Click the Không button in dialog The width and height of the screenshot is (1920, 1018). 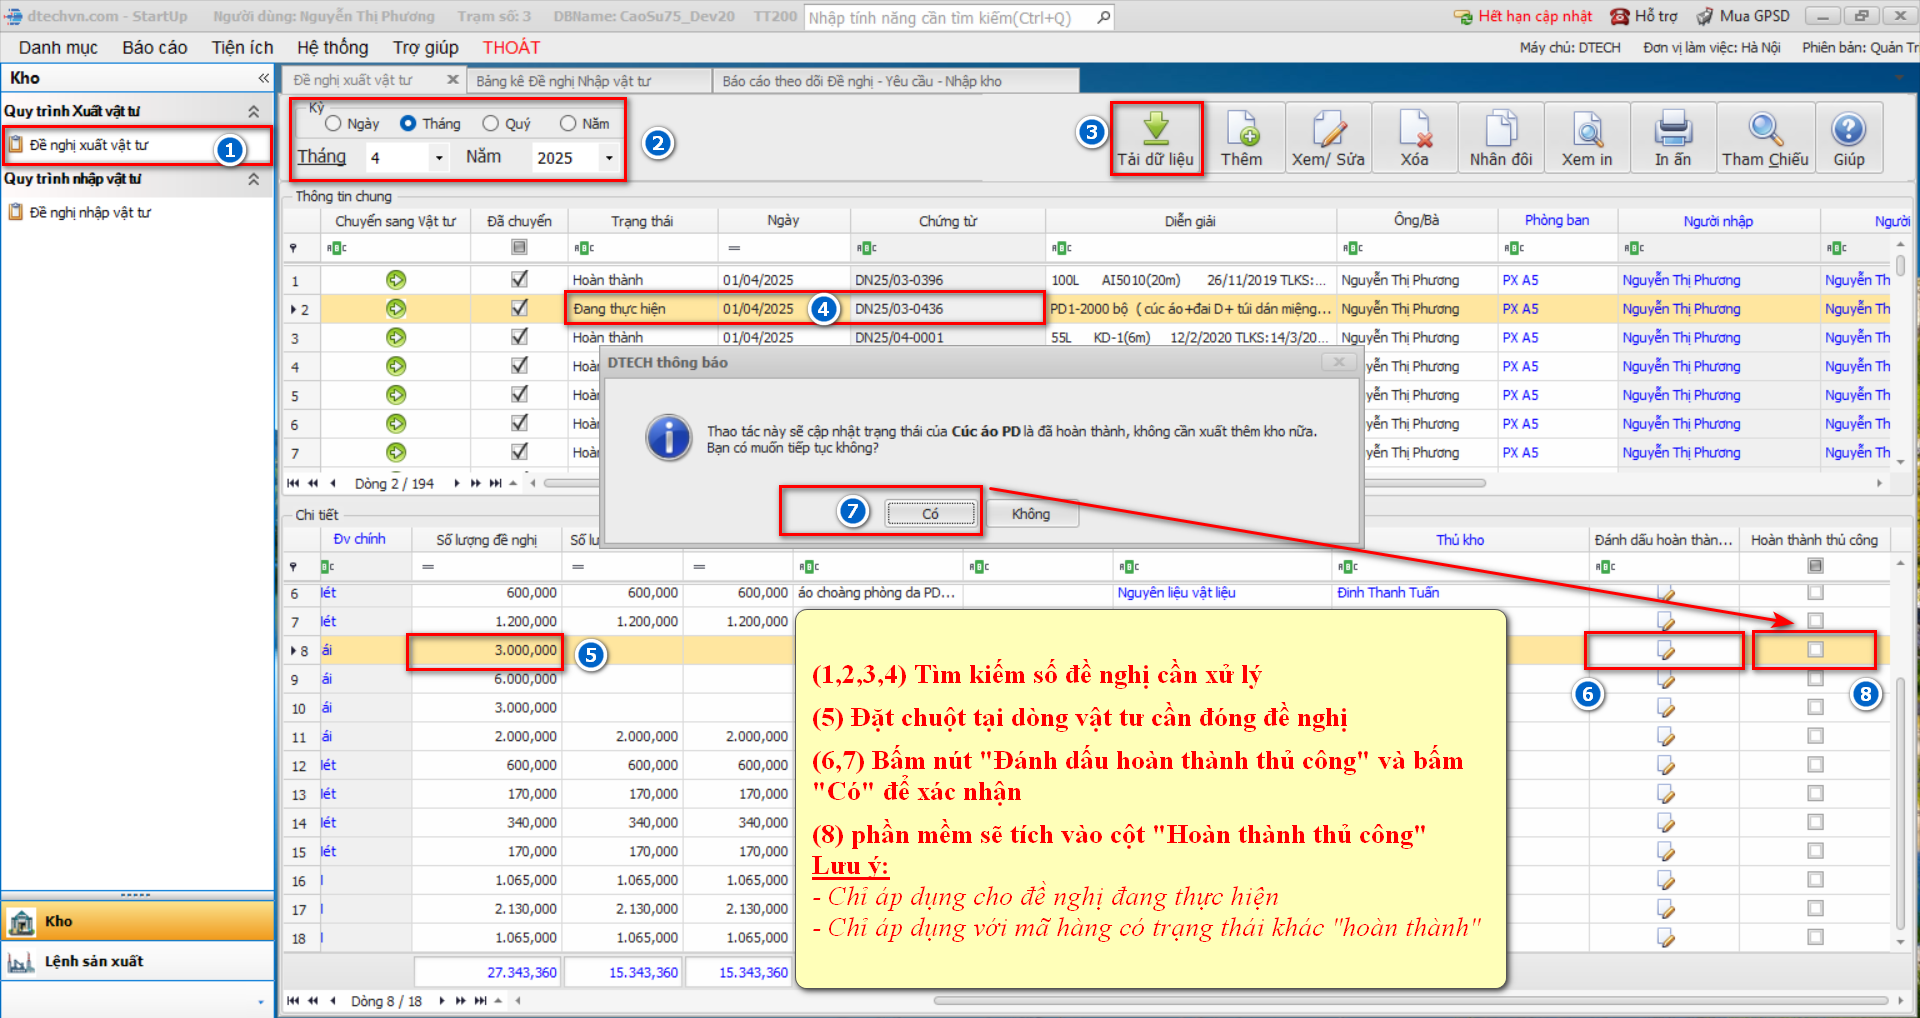coord(1030,514)
